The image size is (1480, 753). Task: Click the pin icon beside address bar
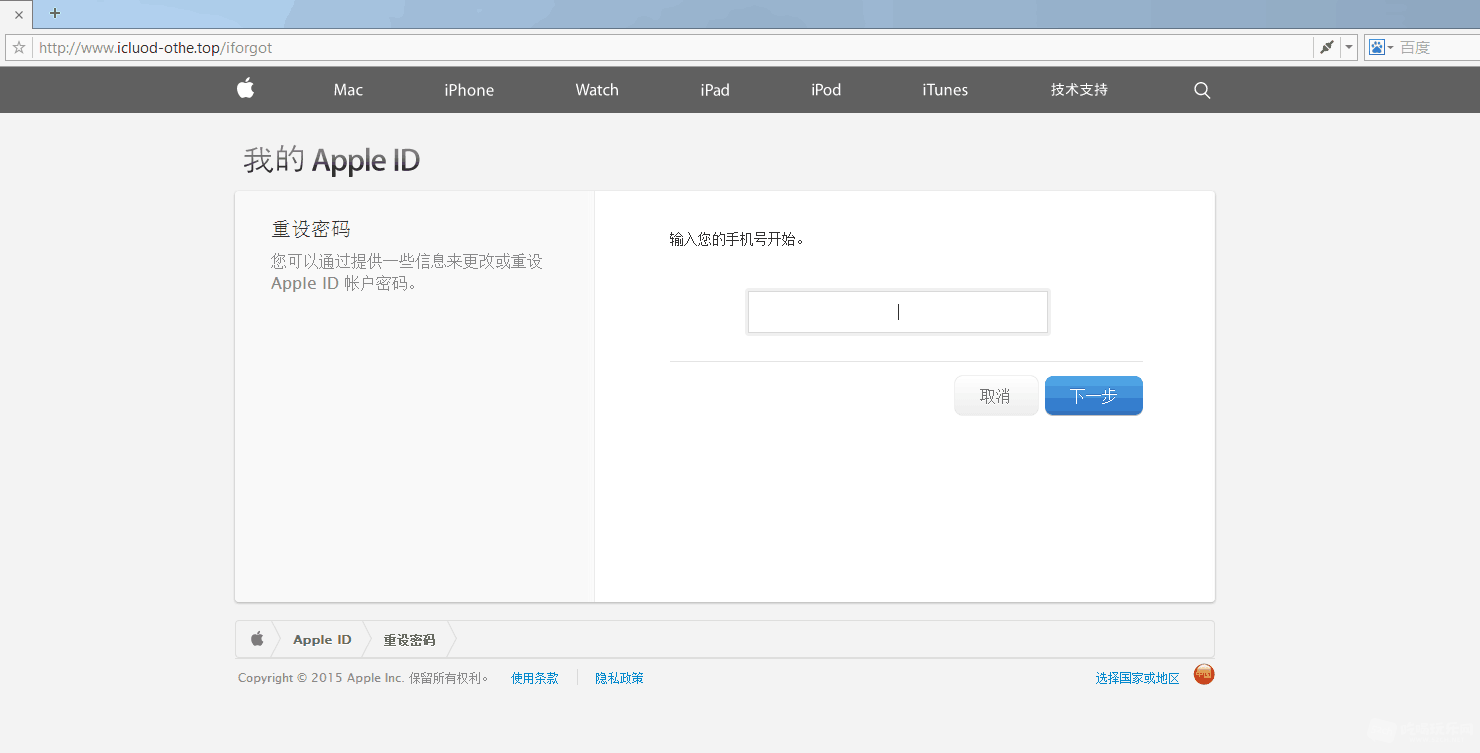[x=1327, y=47]
